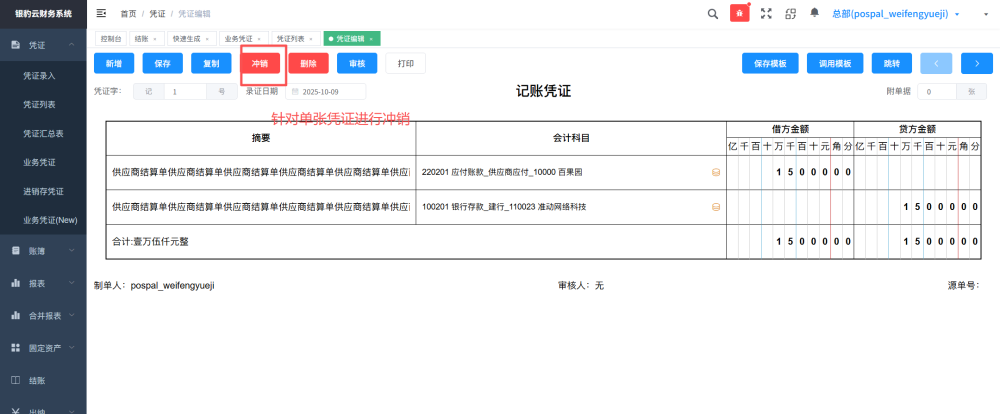The image size is (1000, 414).
Task: Click the second row 摘要 cell
Action: [261, 207]
